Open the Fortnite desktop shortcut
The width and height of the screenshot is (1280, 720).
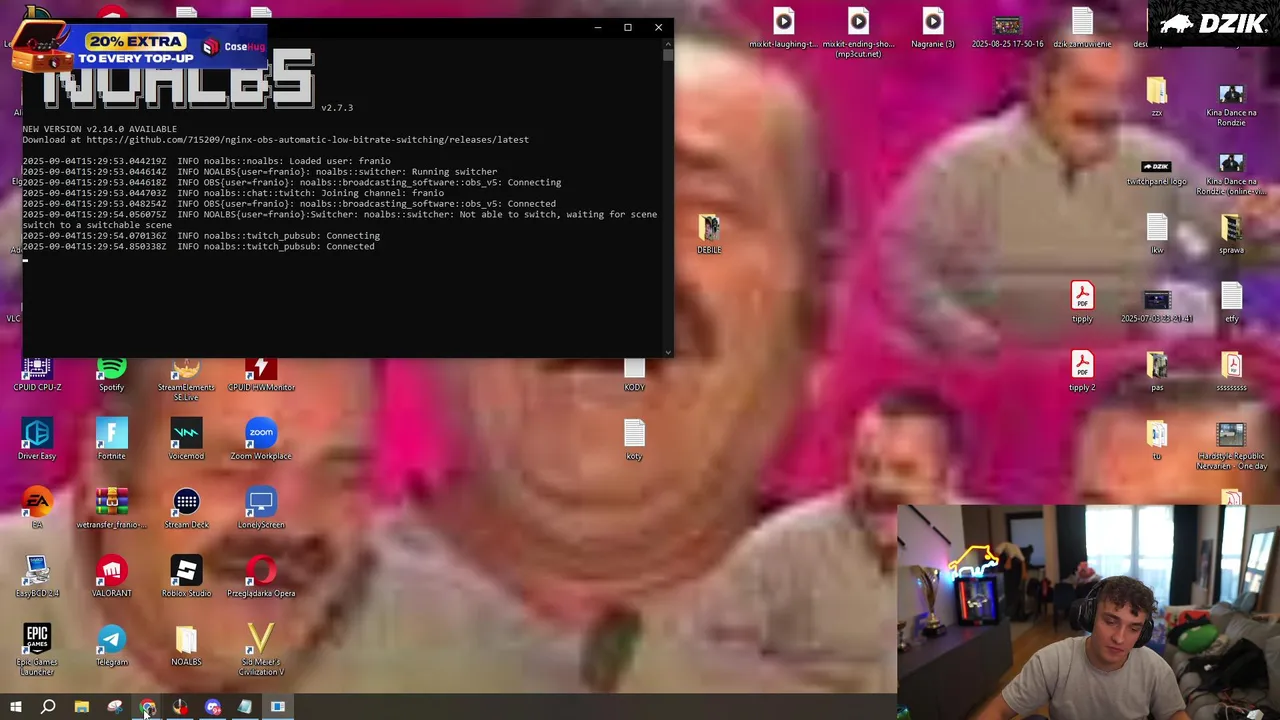[111, 439]
